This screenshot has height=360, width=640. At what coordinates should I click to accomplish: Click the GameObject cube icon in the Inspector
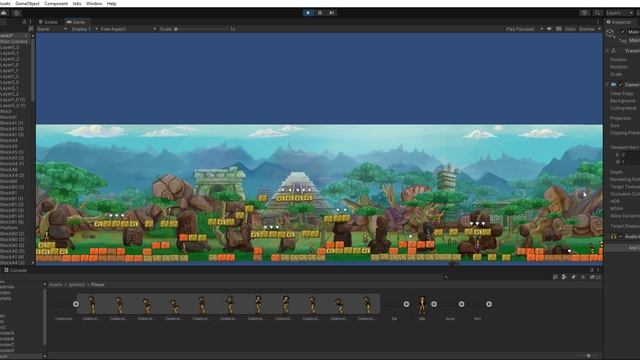(610, 33)
